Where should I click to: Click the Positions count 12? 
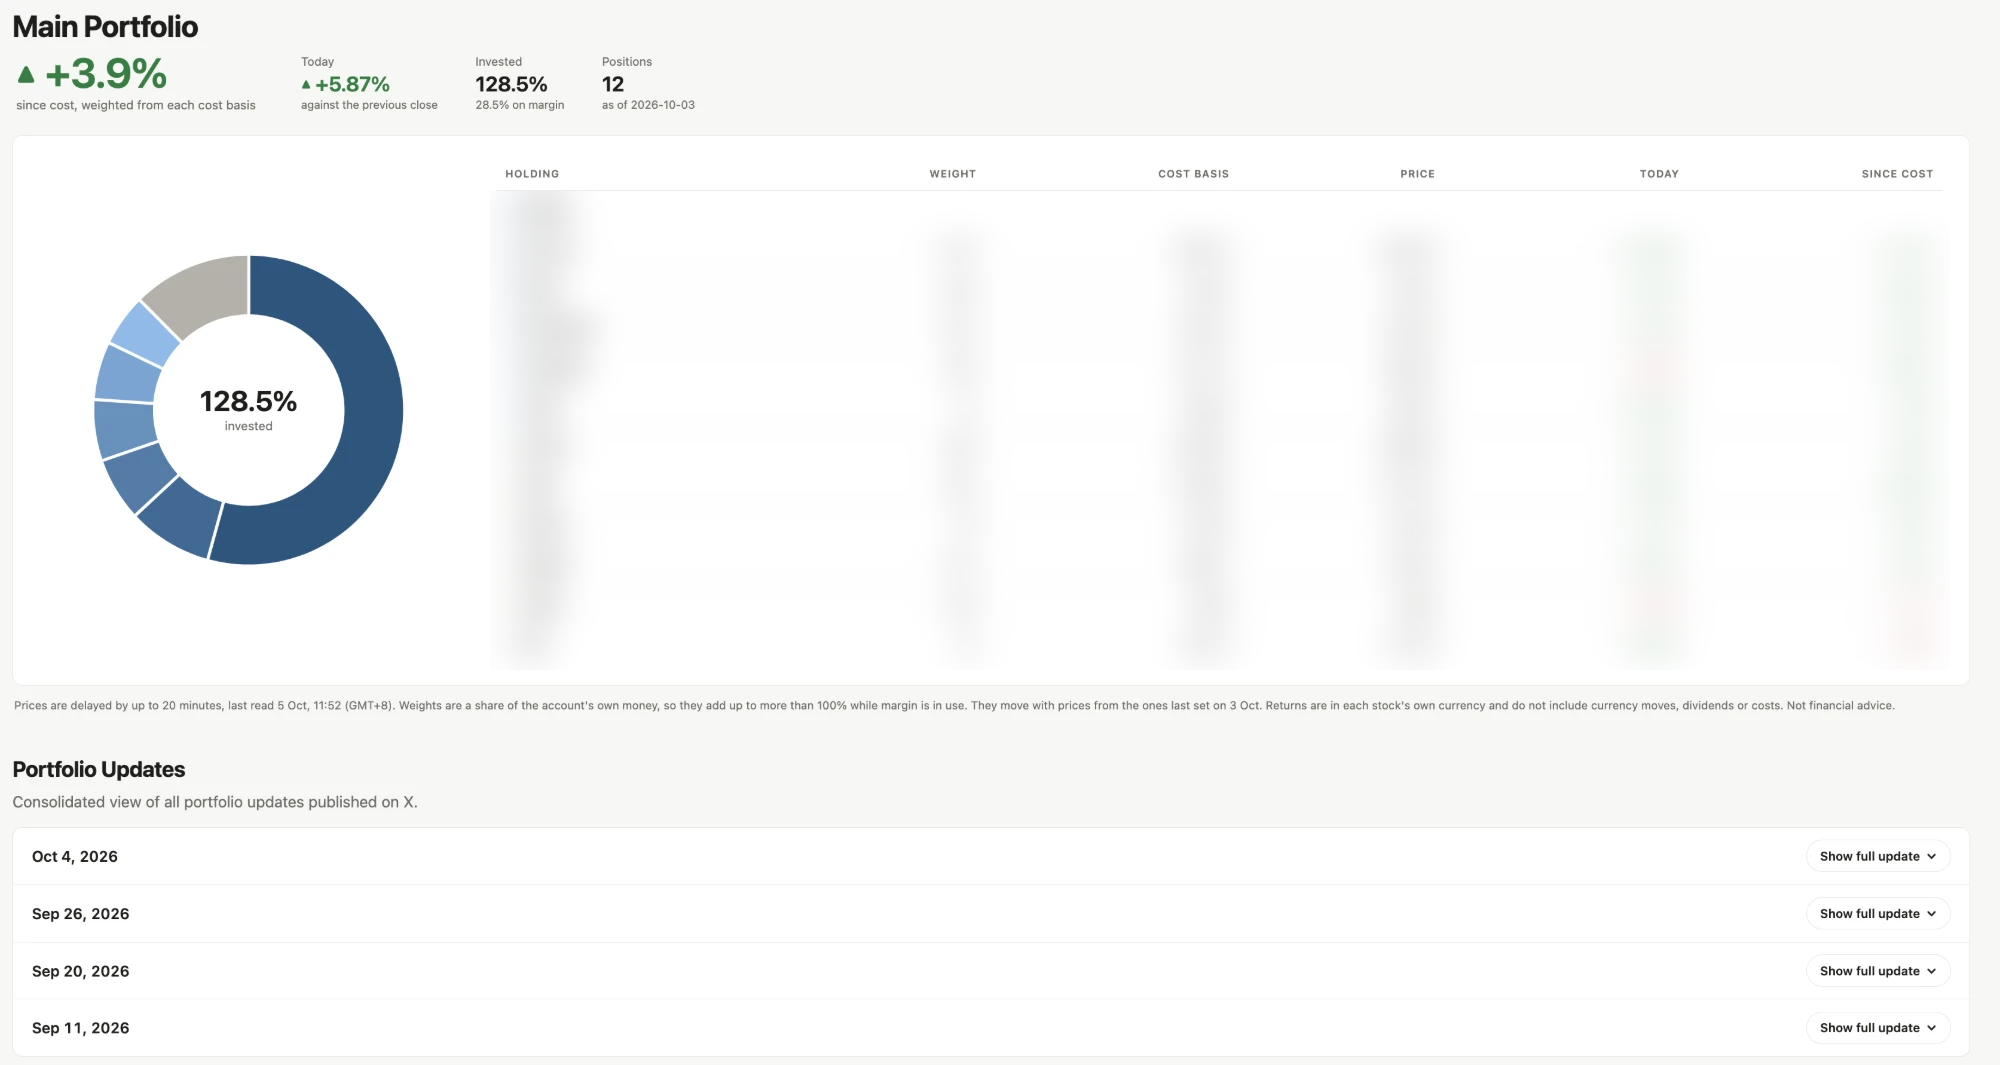[x=613, y=84]
